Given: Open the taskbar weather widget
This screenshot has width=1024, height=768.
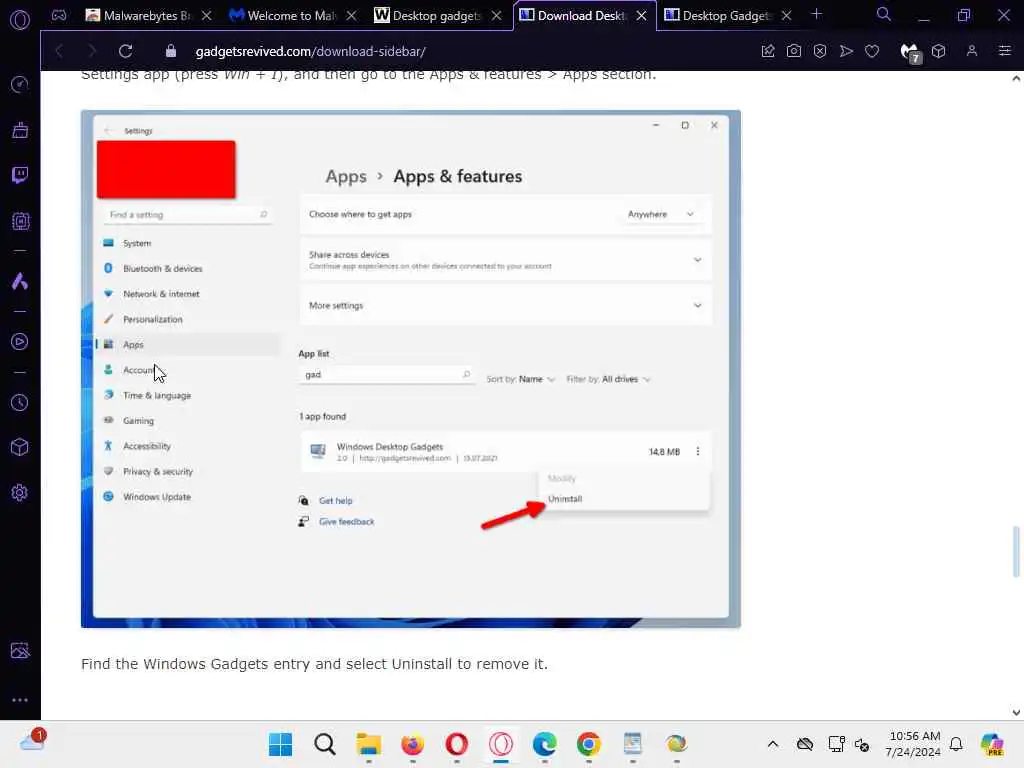Looking at the screenshot, I should point(33,741).
